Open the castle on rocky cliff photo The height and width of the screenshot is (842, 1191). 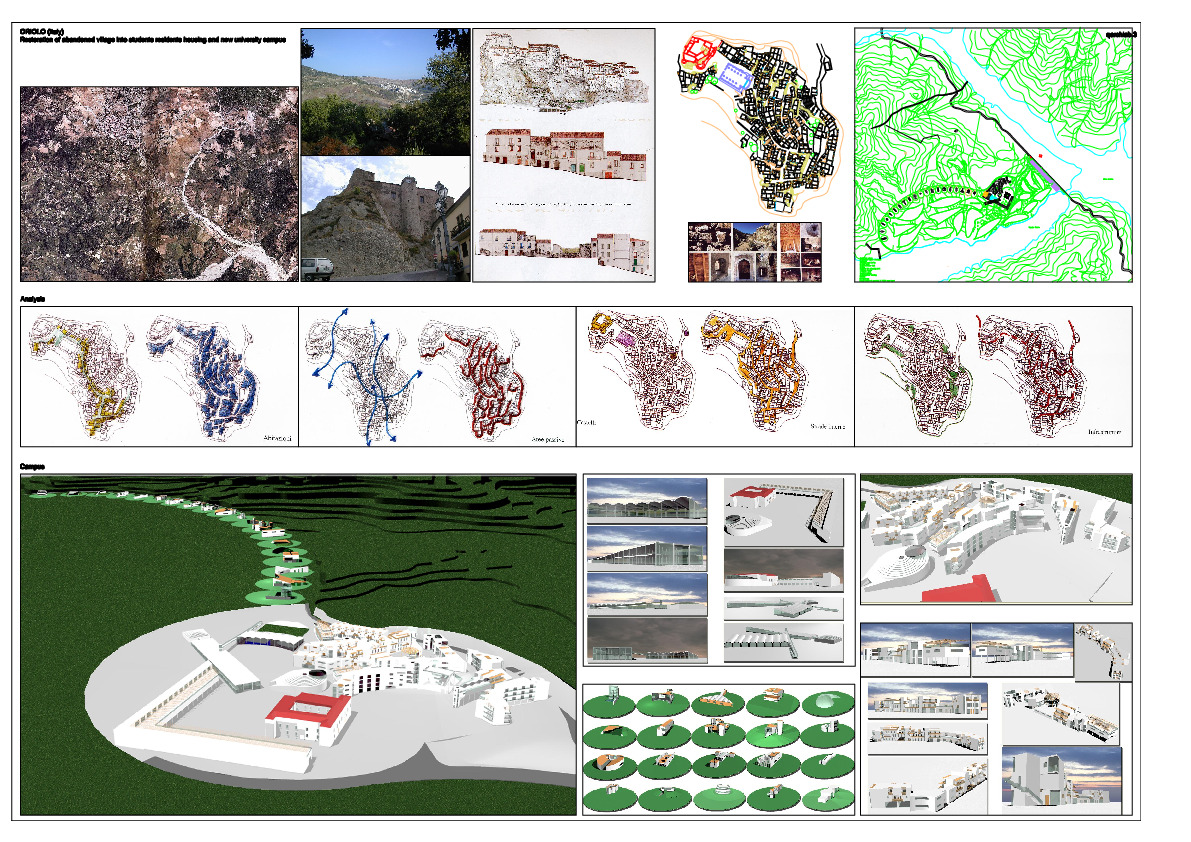click(385, 219)
